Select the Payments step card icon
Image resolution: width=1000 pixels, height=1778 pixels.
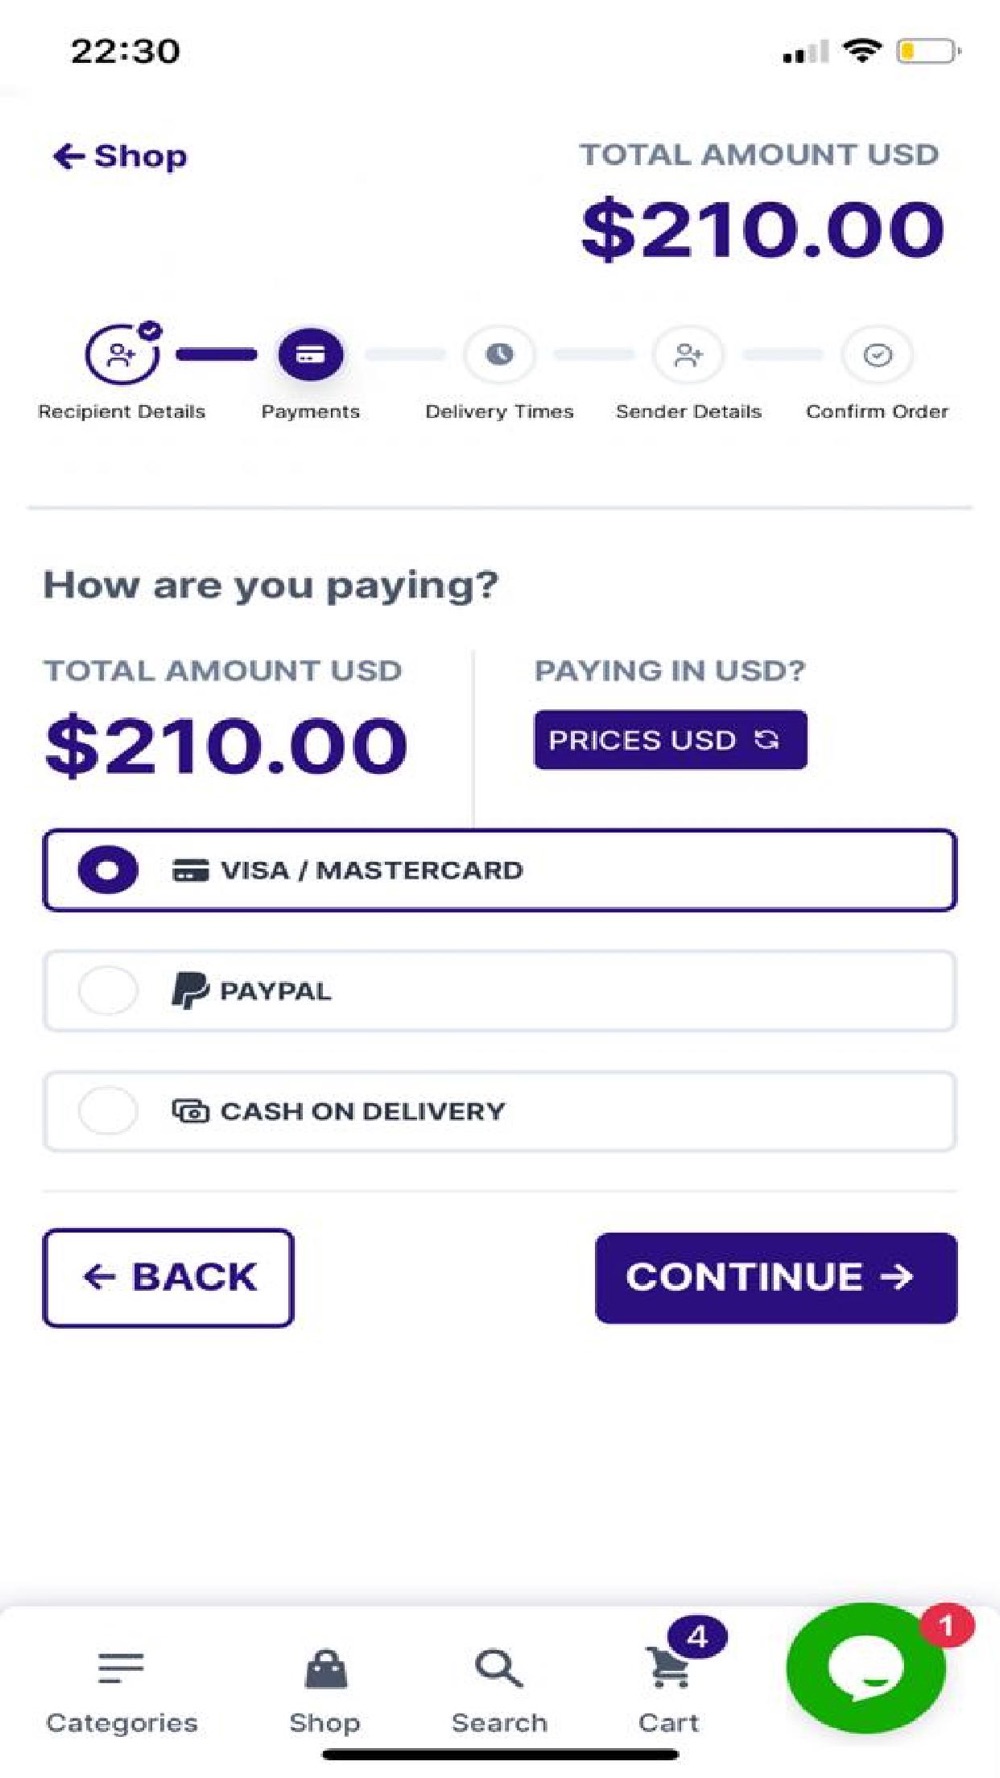click(310, 355)
